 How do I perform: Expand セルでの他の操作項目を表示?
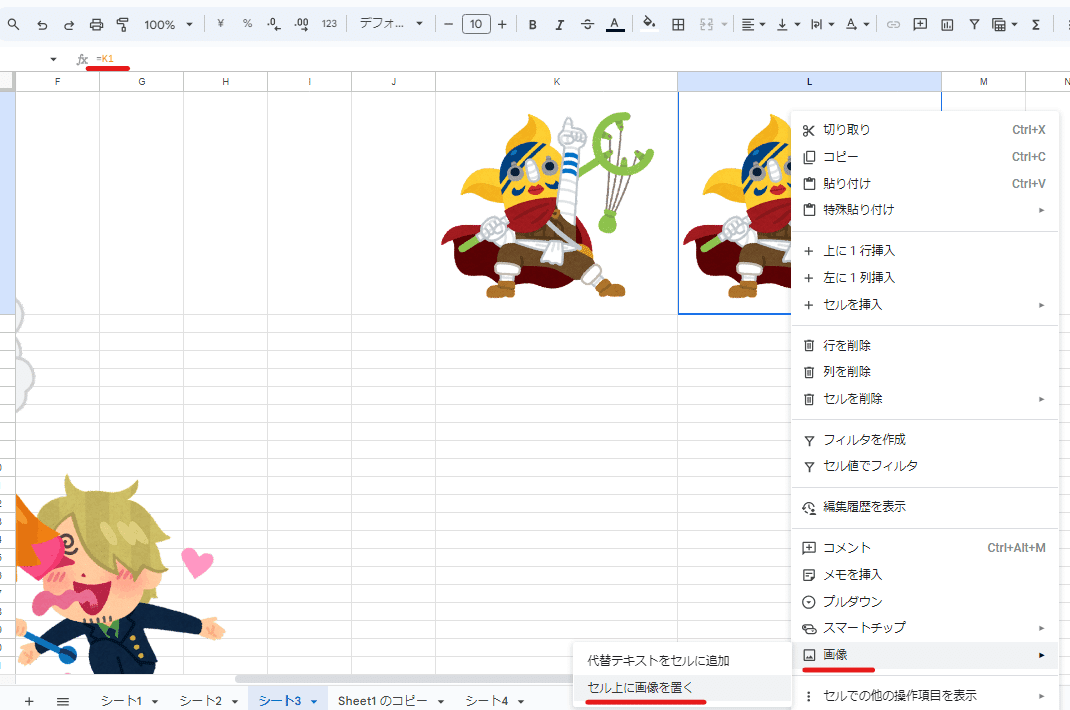[924, 696]
